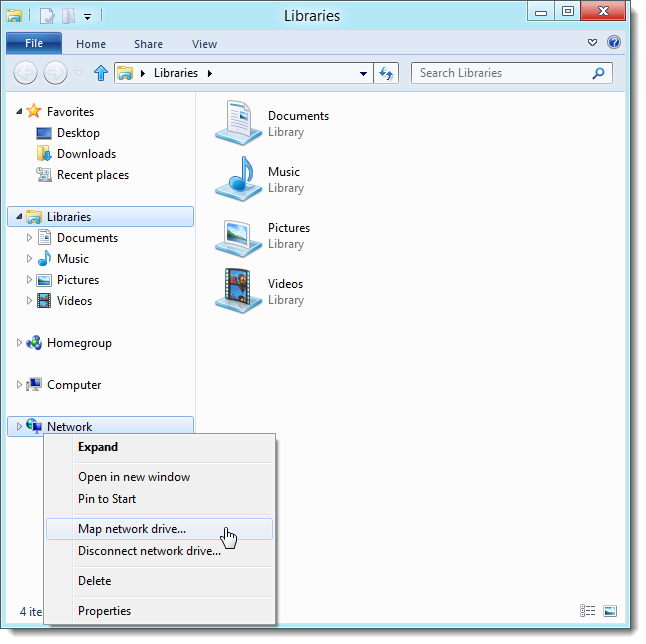Open Customize Quick Access Toolbar dropdown
This screenshot has height=644, width=646.
(87, 17)
